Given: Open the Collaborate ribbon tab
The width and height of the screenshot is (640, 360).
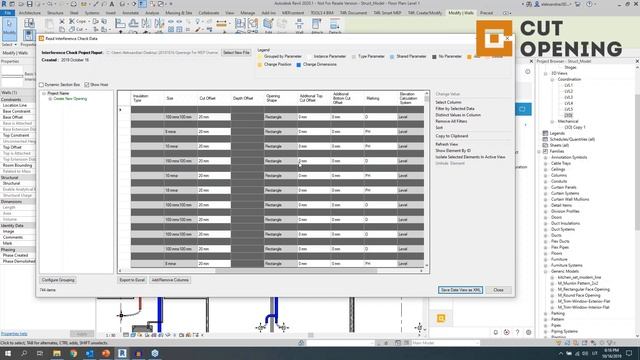Looking at the screenshot, I should (209, 13).
